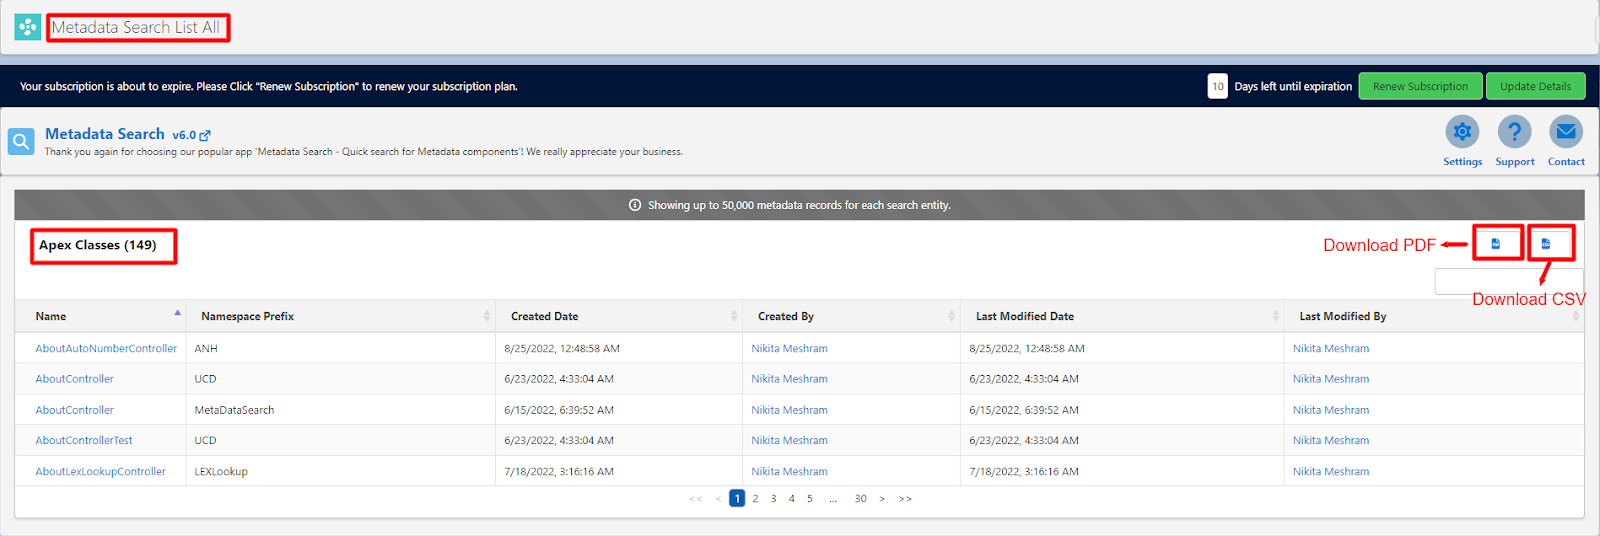Click the 10 days left counter box
1600x536 pixels.
click(1217, 86)
